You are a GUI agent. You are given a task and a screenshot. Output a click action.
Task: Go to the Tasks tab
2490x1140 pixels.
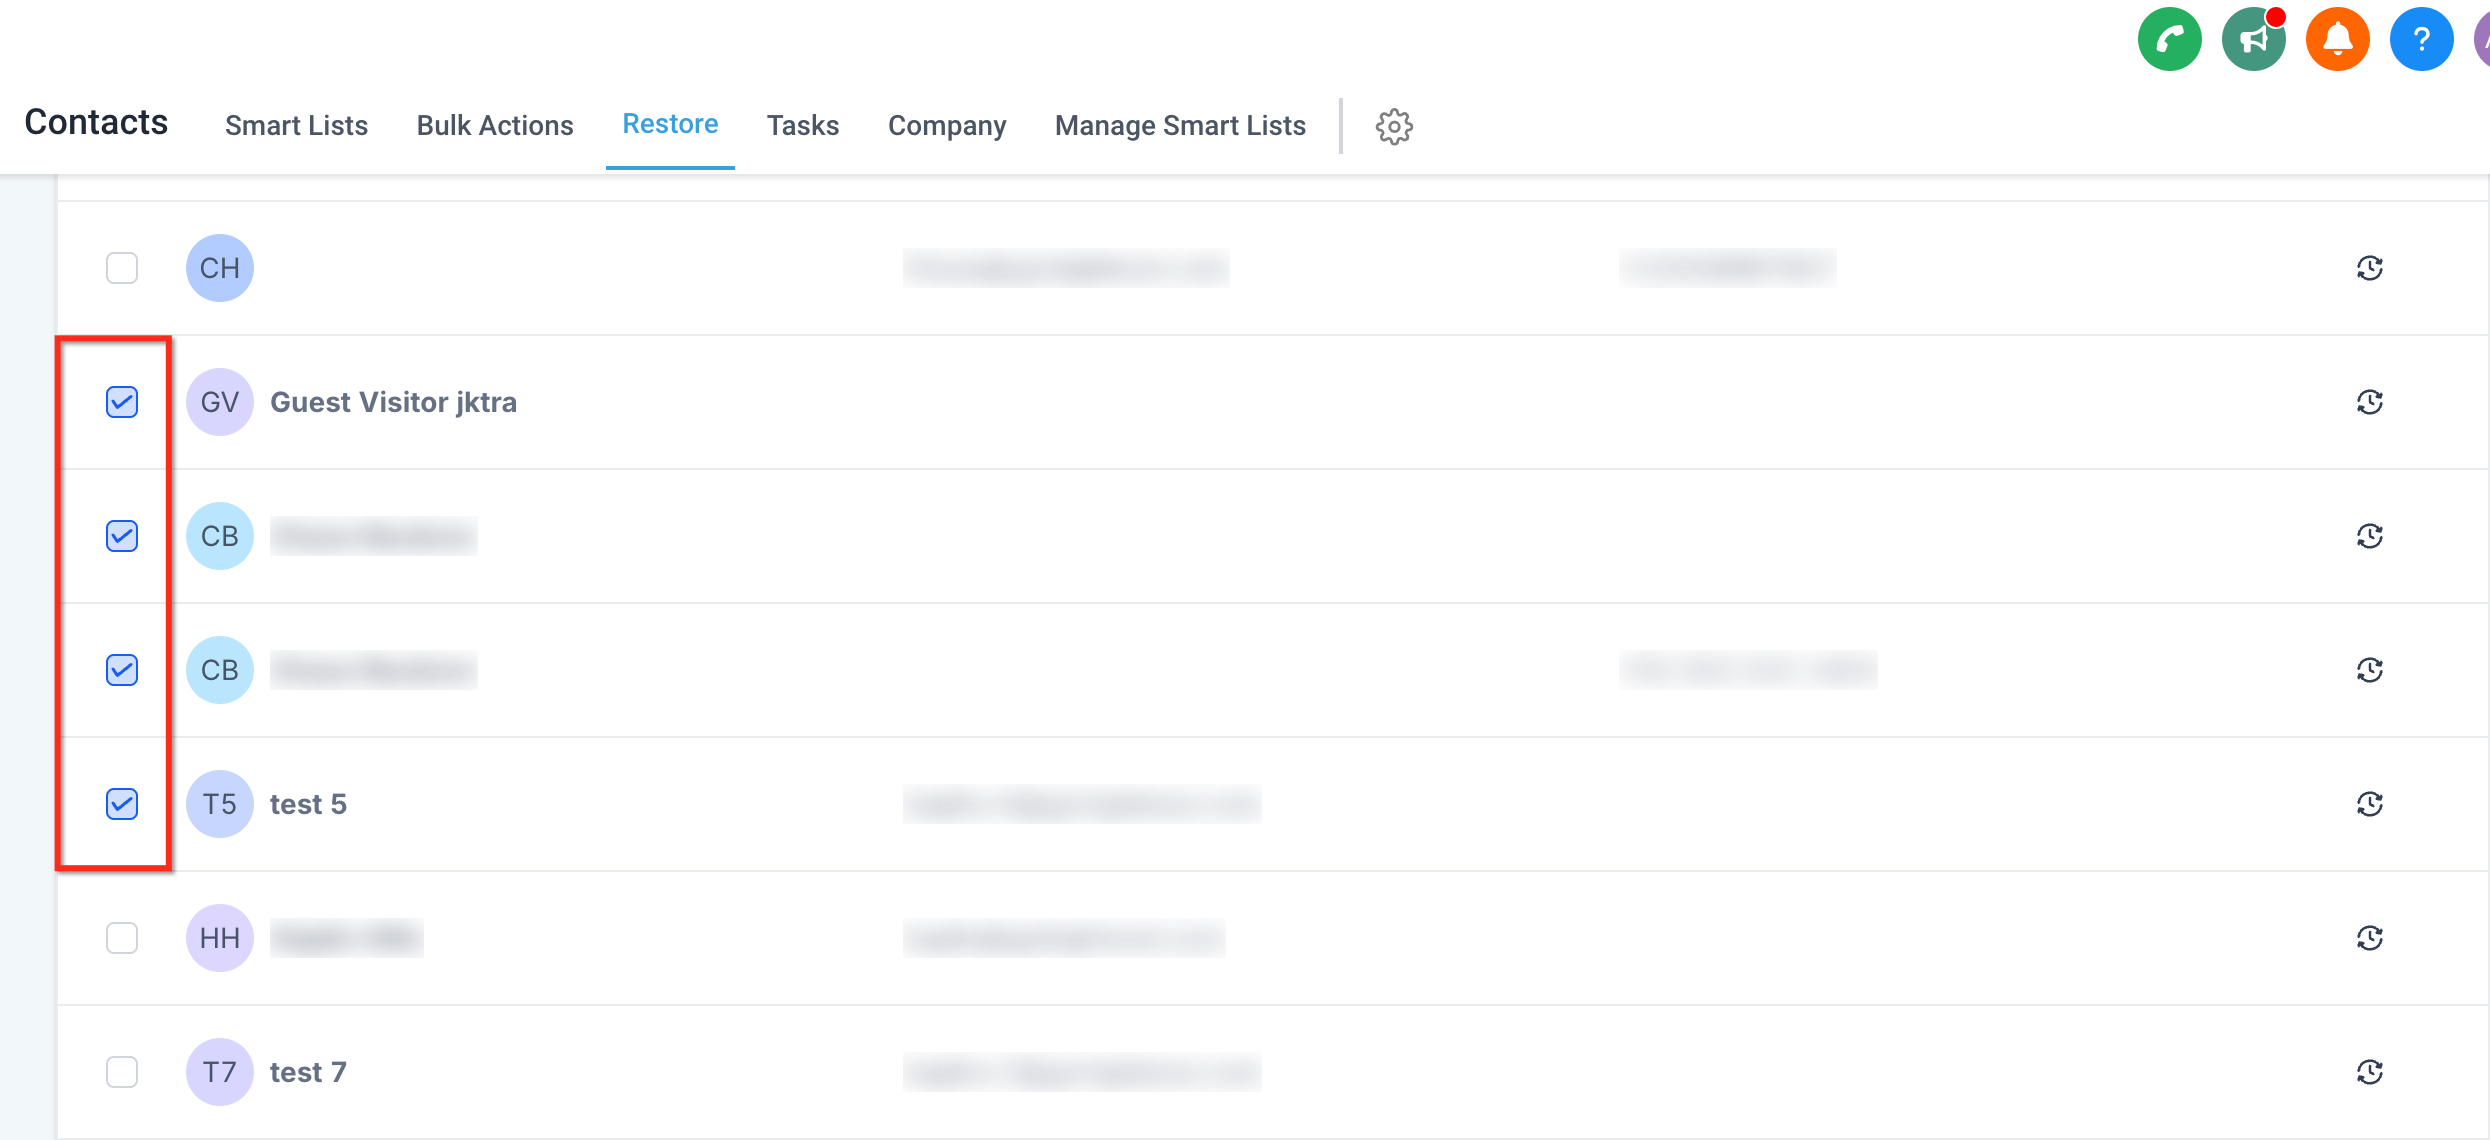point(802,126)
